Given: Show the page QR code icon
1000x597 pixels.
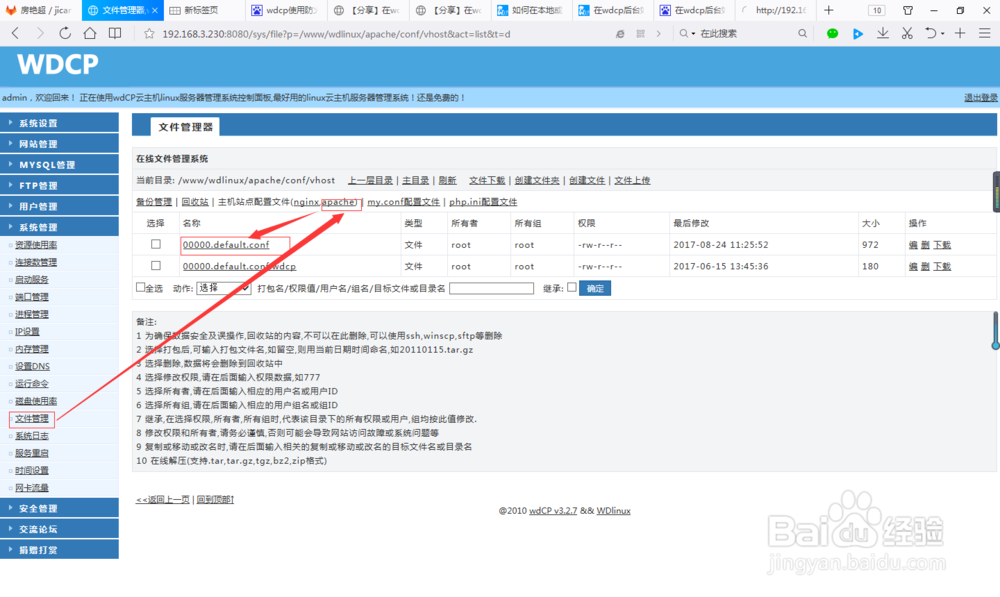Looking at the screenshot, I should point(640,34).
